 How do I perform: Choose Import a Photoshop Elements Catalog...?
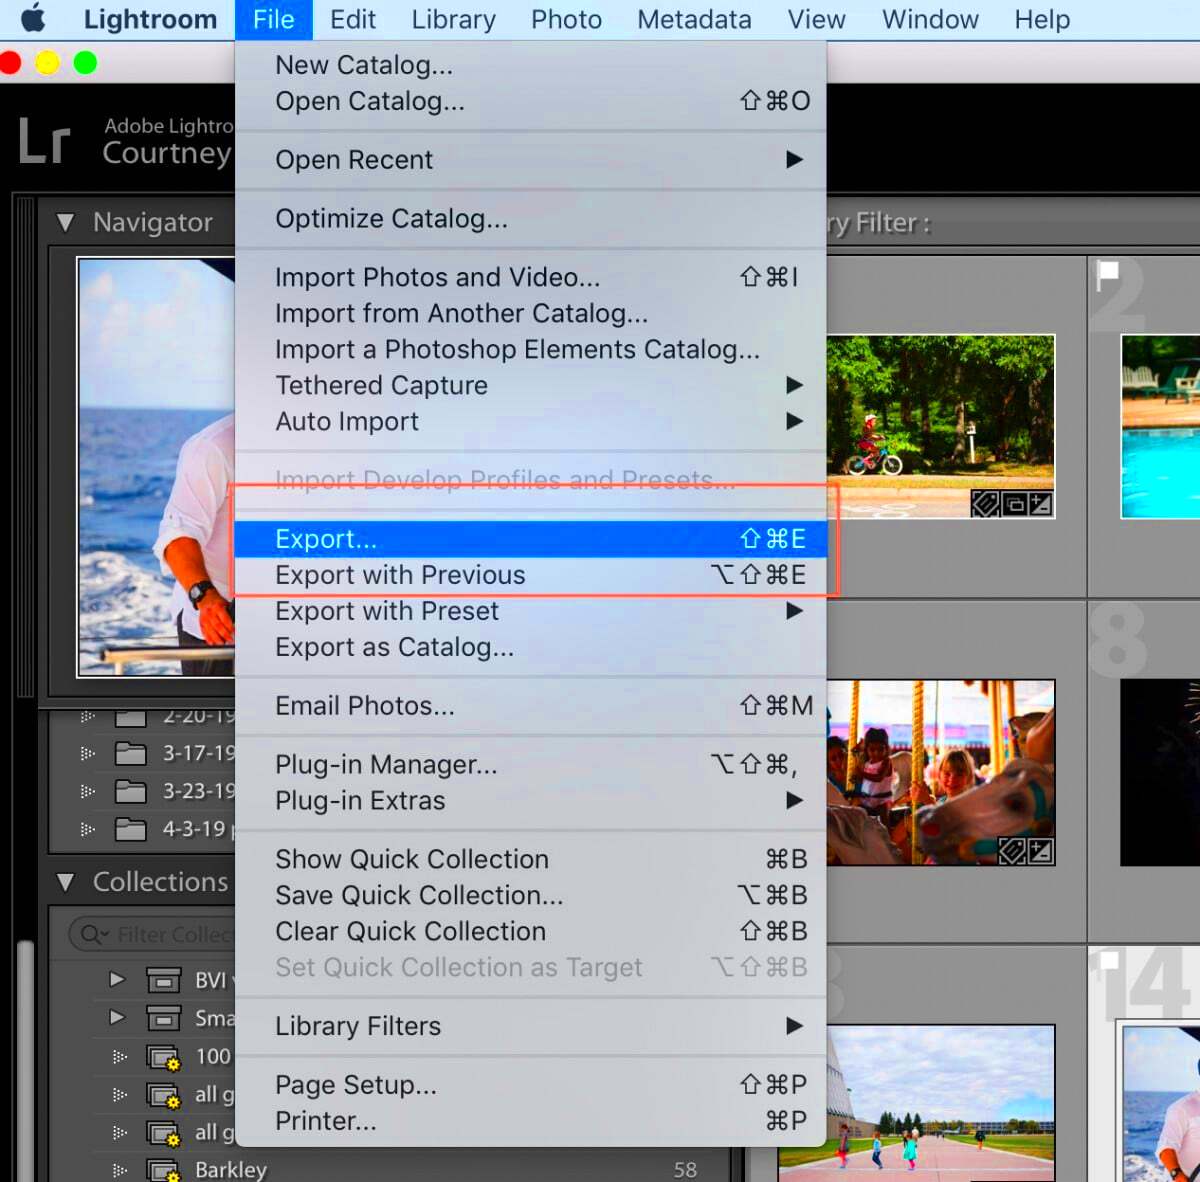(531, 349)
